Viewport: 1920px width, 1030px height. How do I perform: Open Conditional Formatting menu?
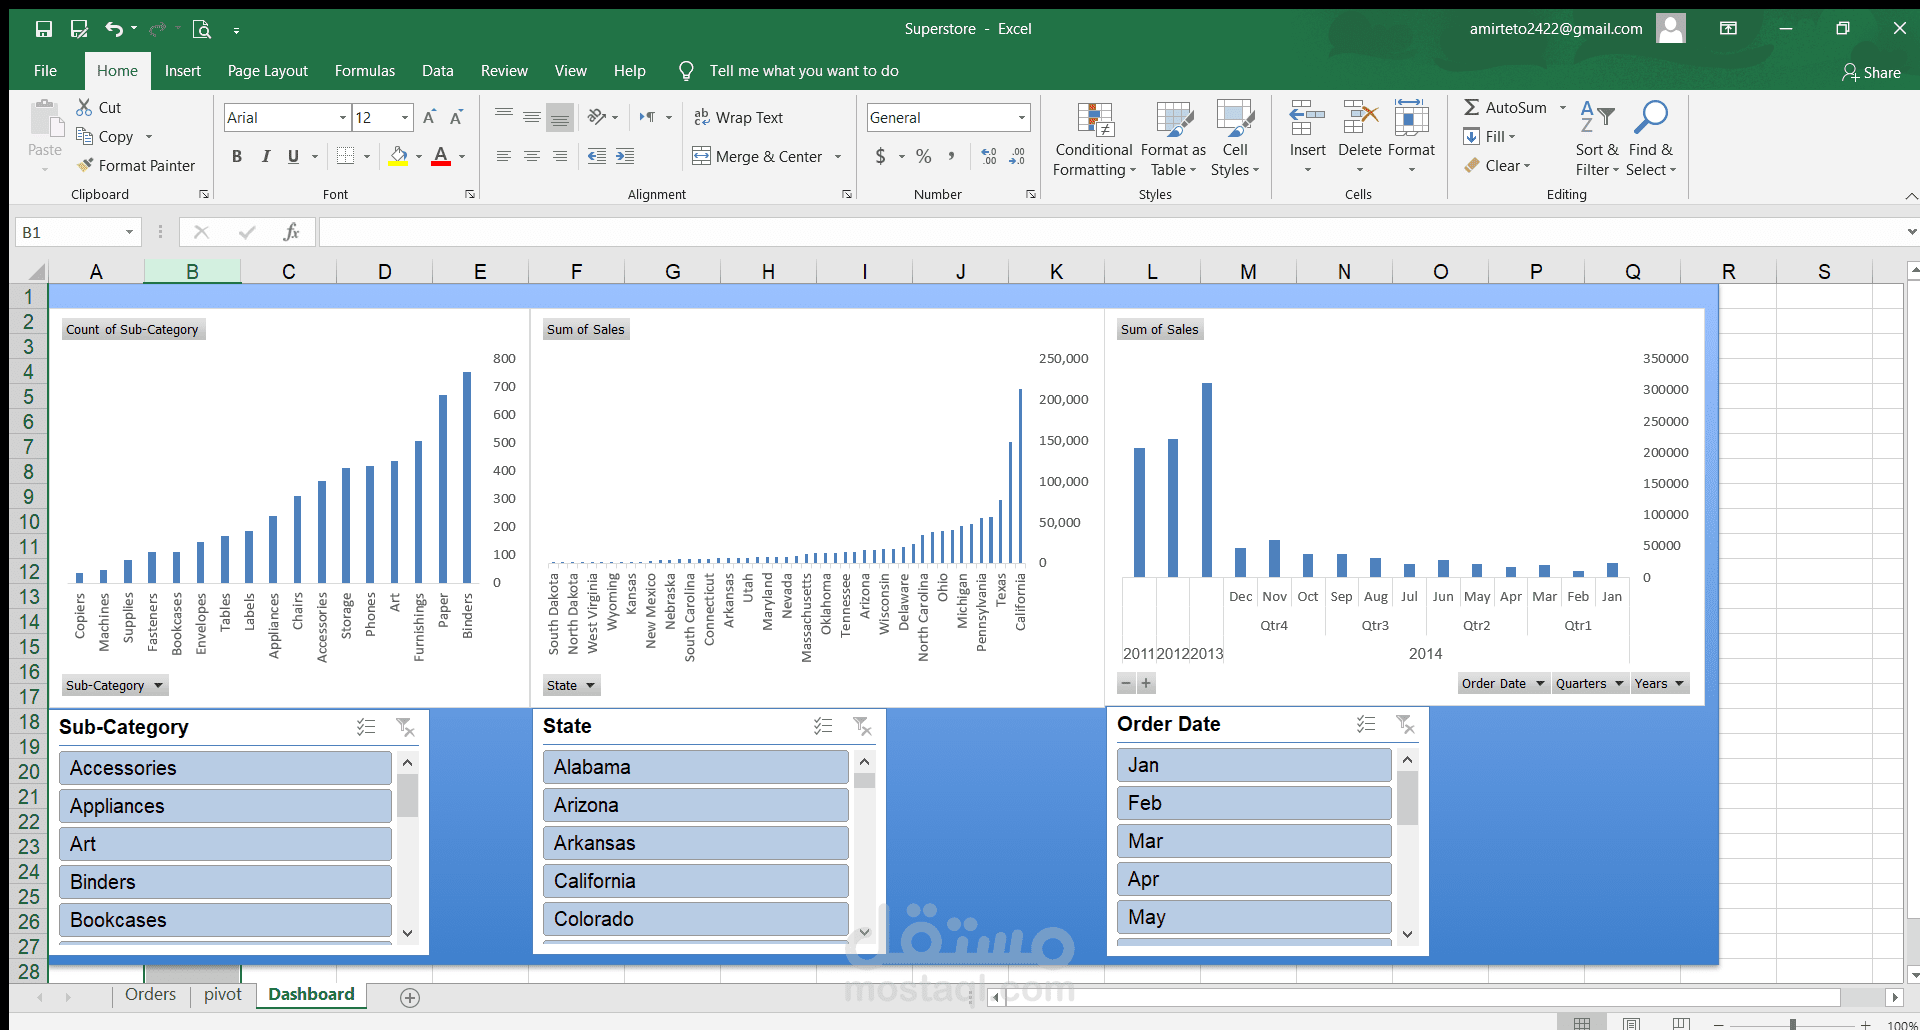tap(1094, 140)
